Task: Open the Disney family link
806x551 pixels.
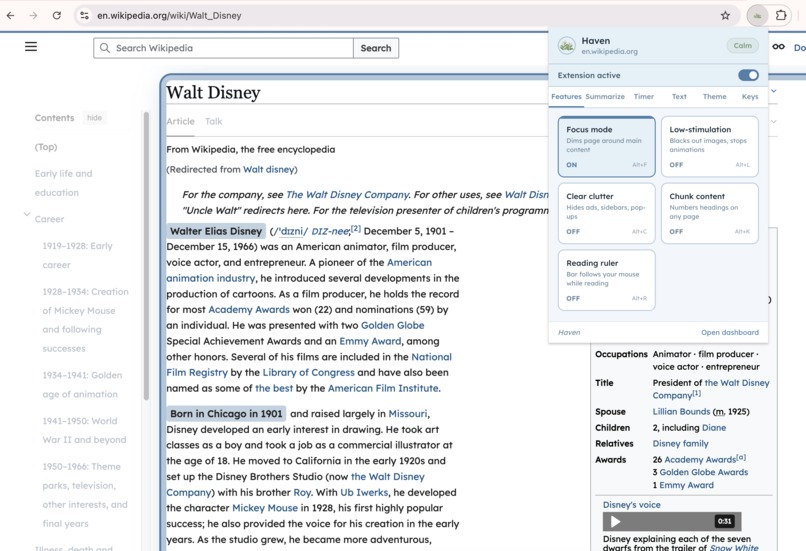Action: [x=681, y=444]
